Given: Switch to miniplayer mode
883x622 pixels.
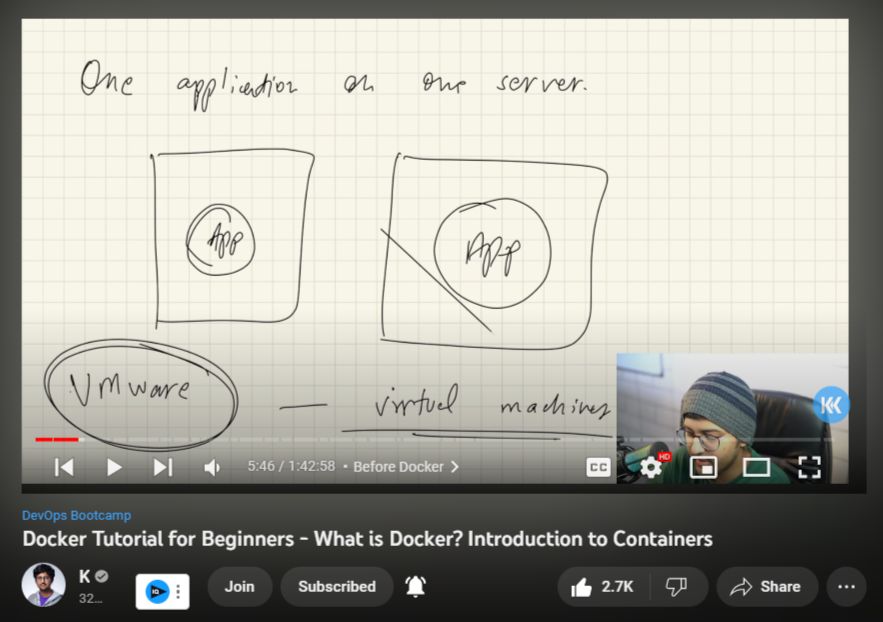Looking at the screenshot, I should 704,467.
